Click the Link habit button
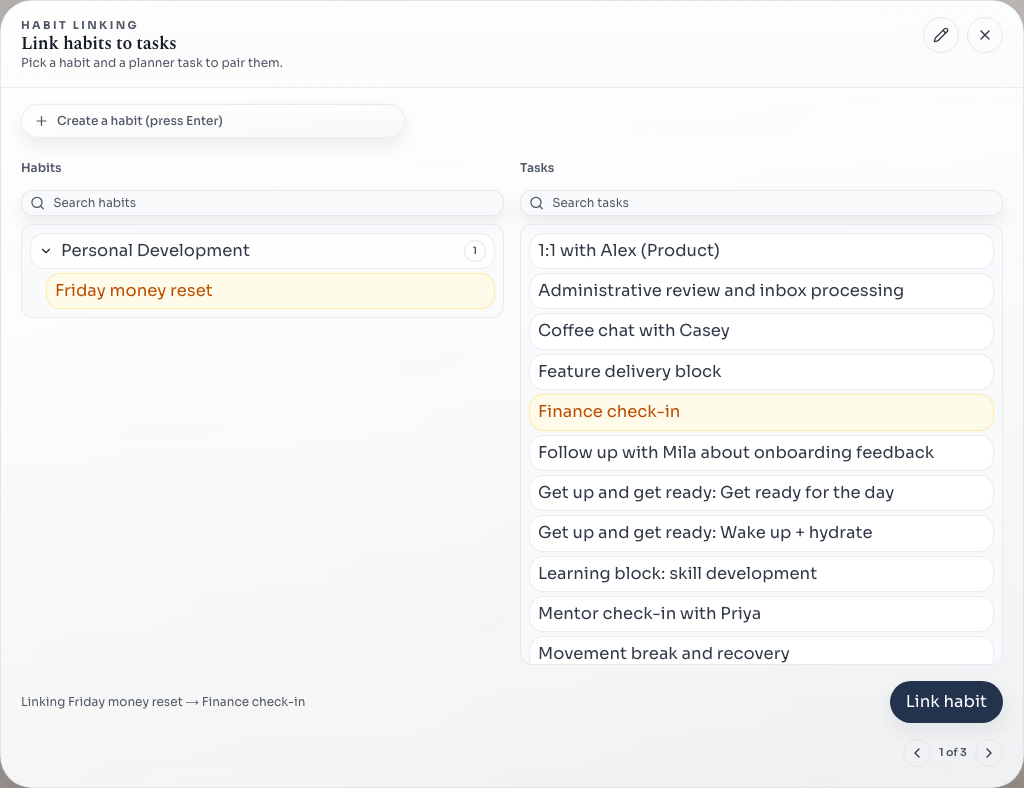 coord(946,701)
